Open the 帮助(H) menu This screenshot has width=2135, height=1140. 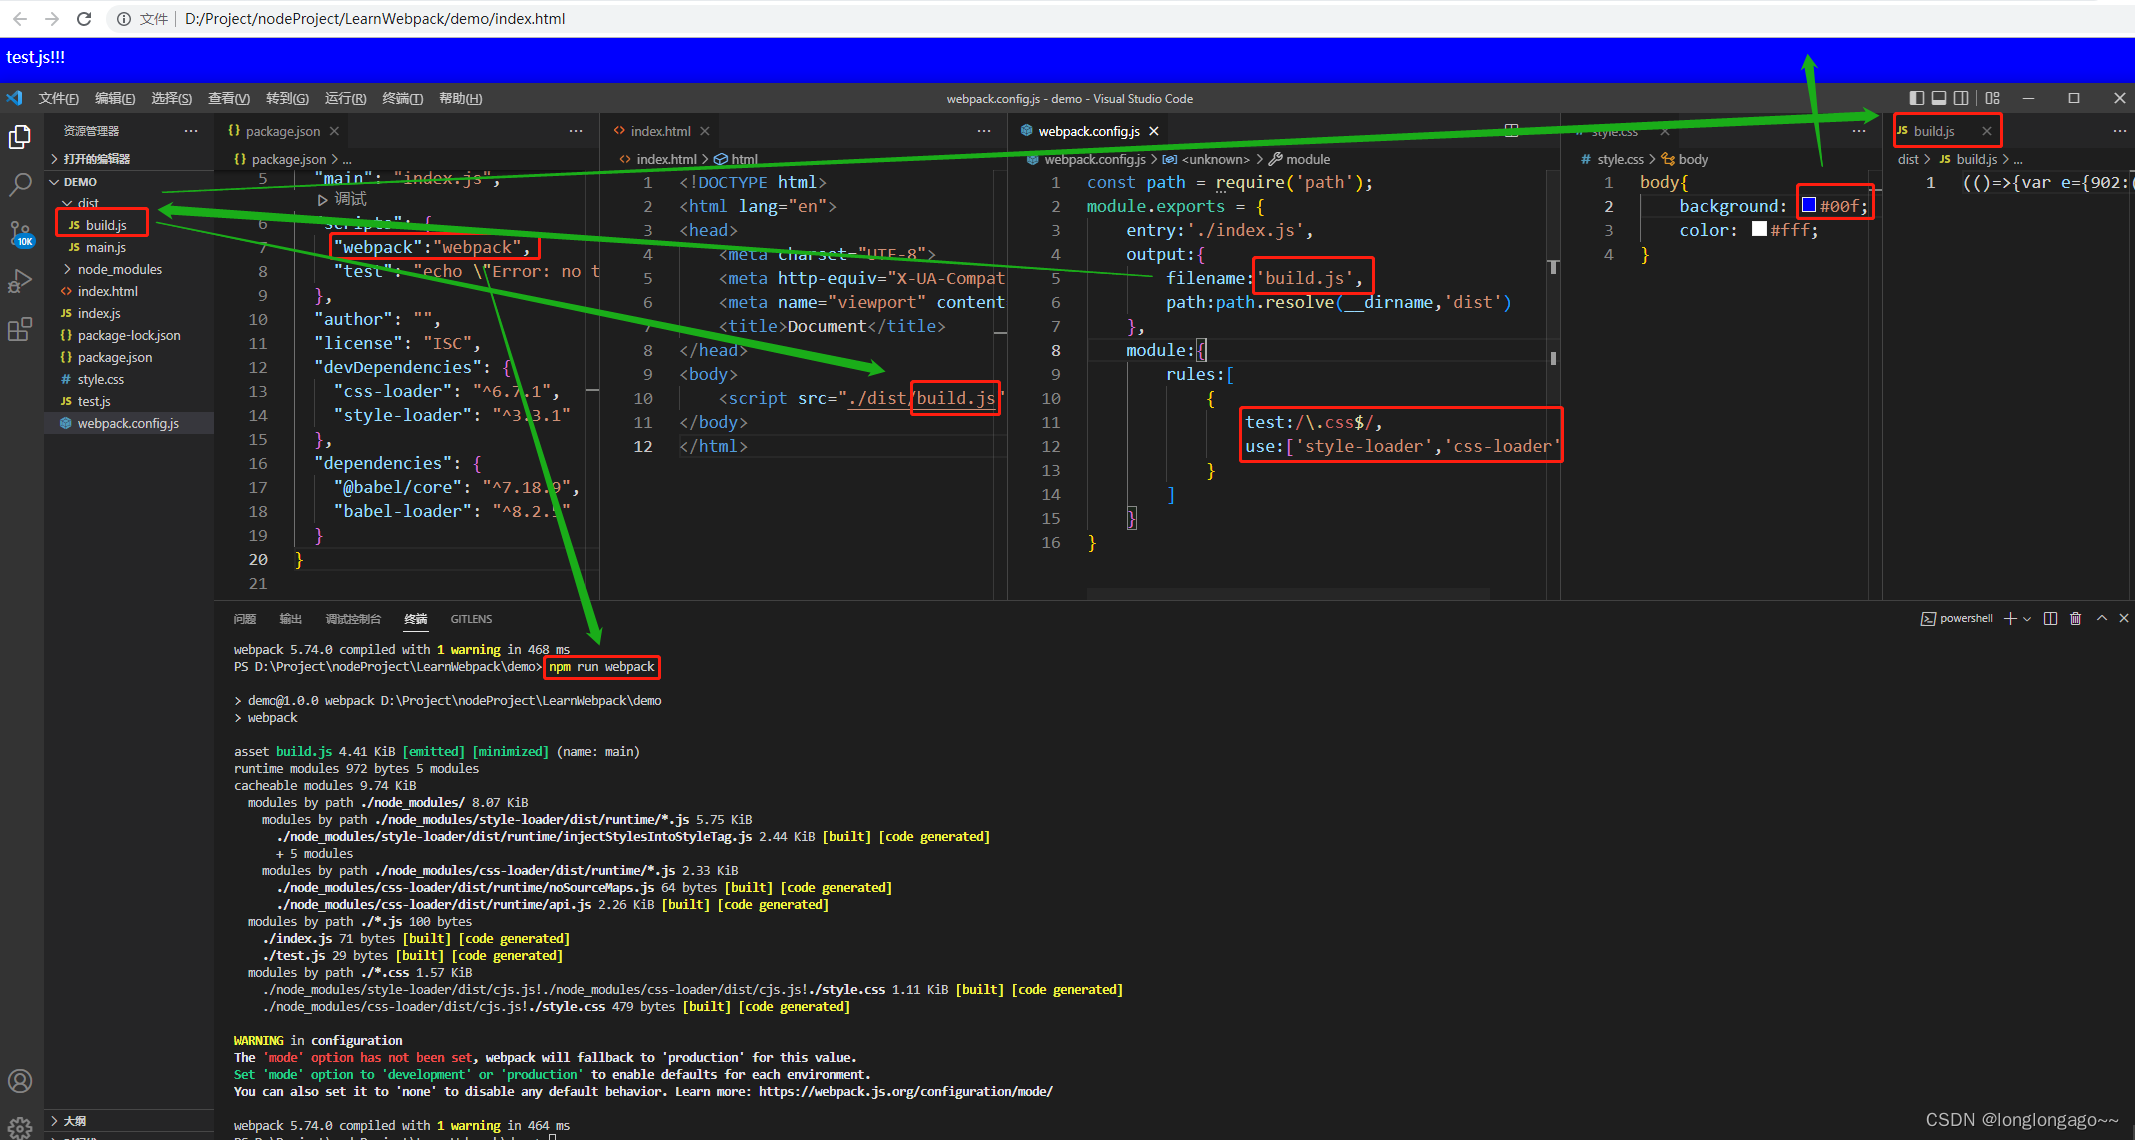[460, 98]
